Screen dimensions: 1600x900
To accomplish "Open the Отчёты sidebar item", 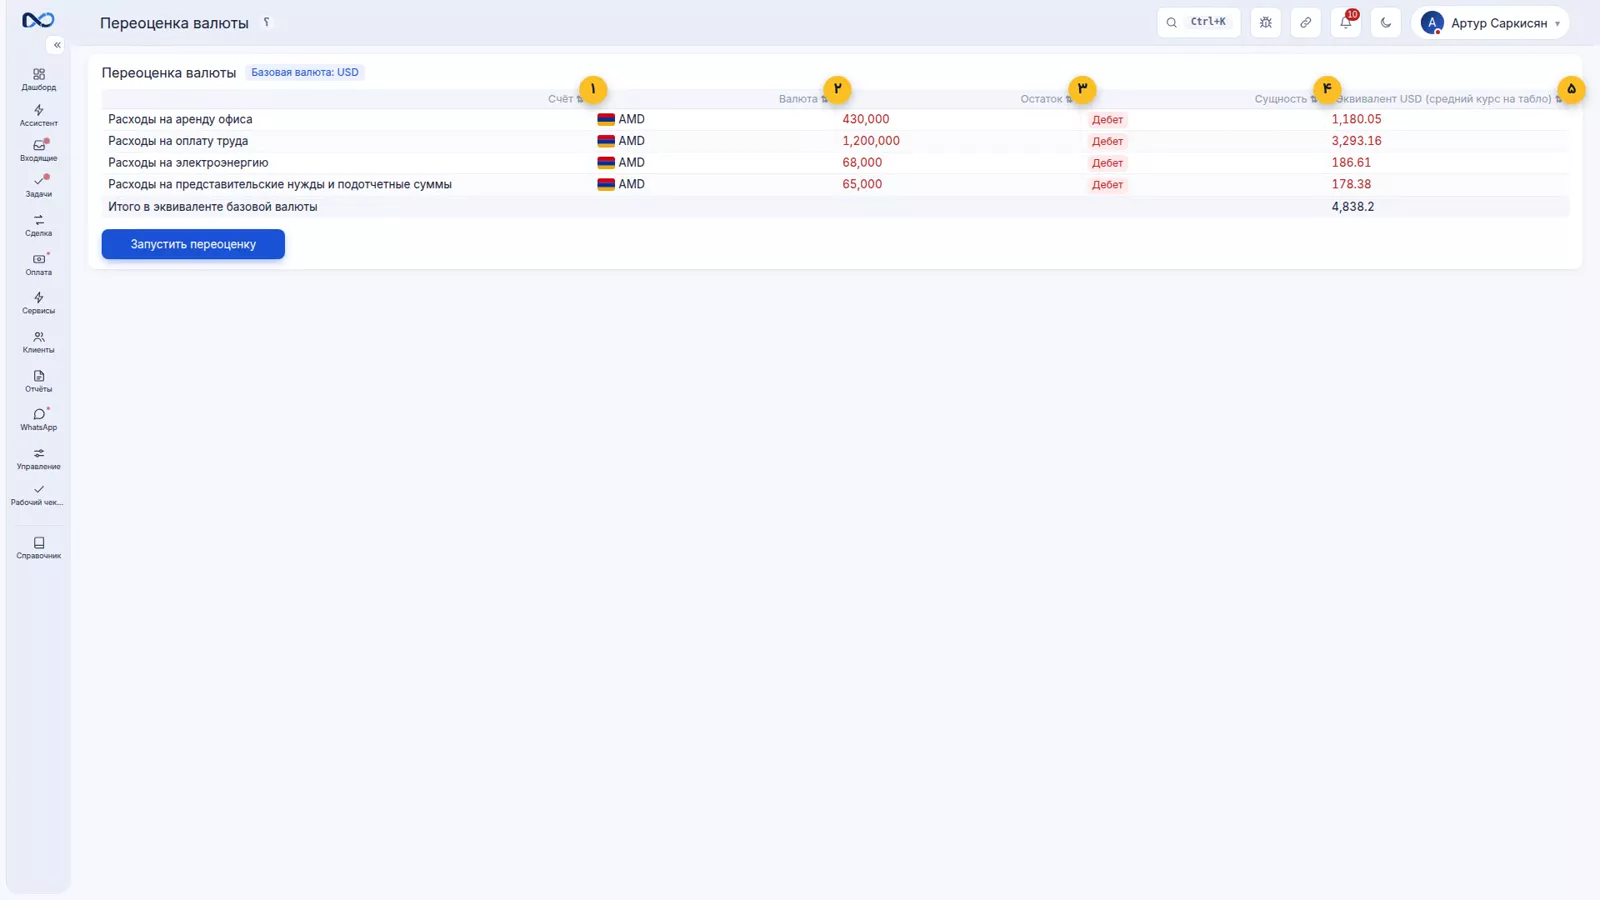I will pyautogui.click(x=38, y=381).
